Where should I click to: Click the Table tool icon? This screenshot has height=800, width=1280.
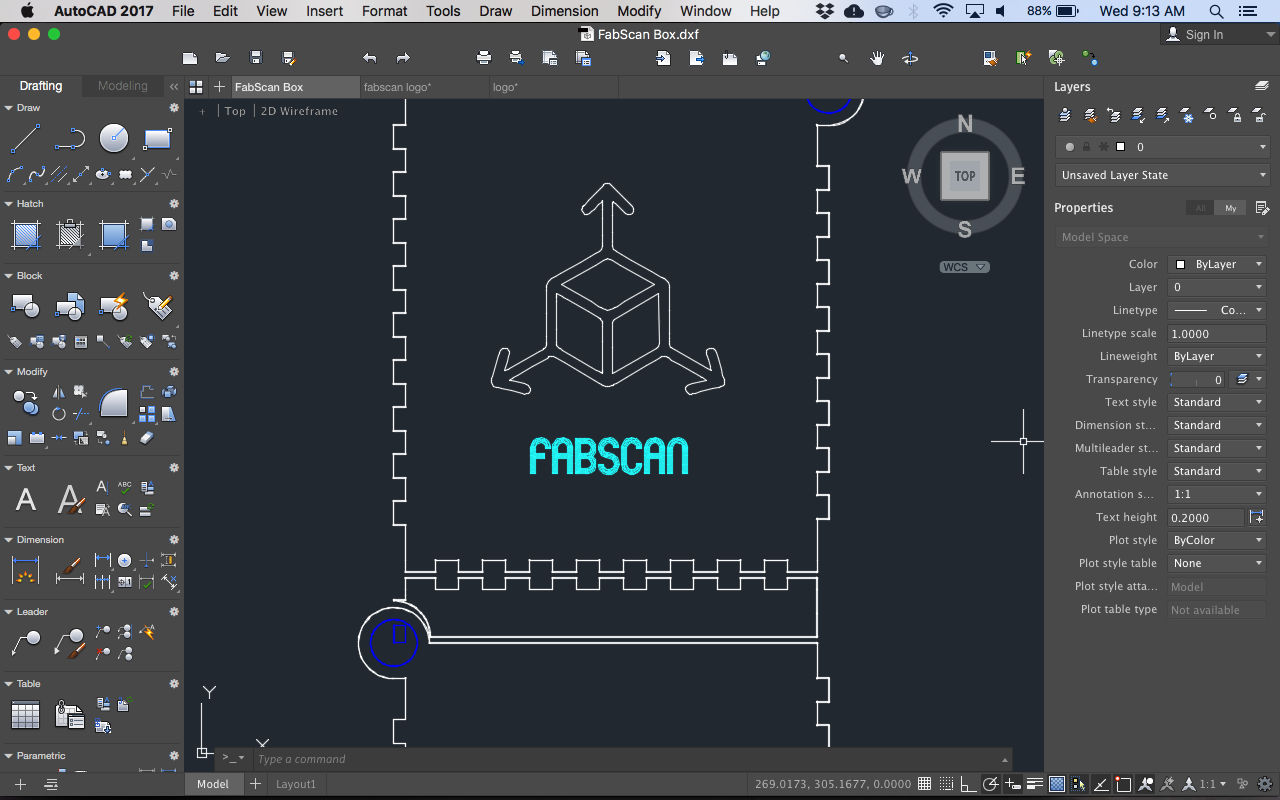[25, 715]
